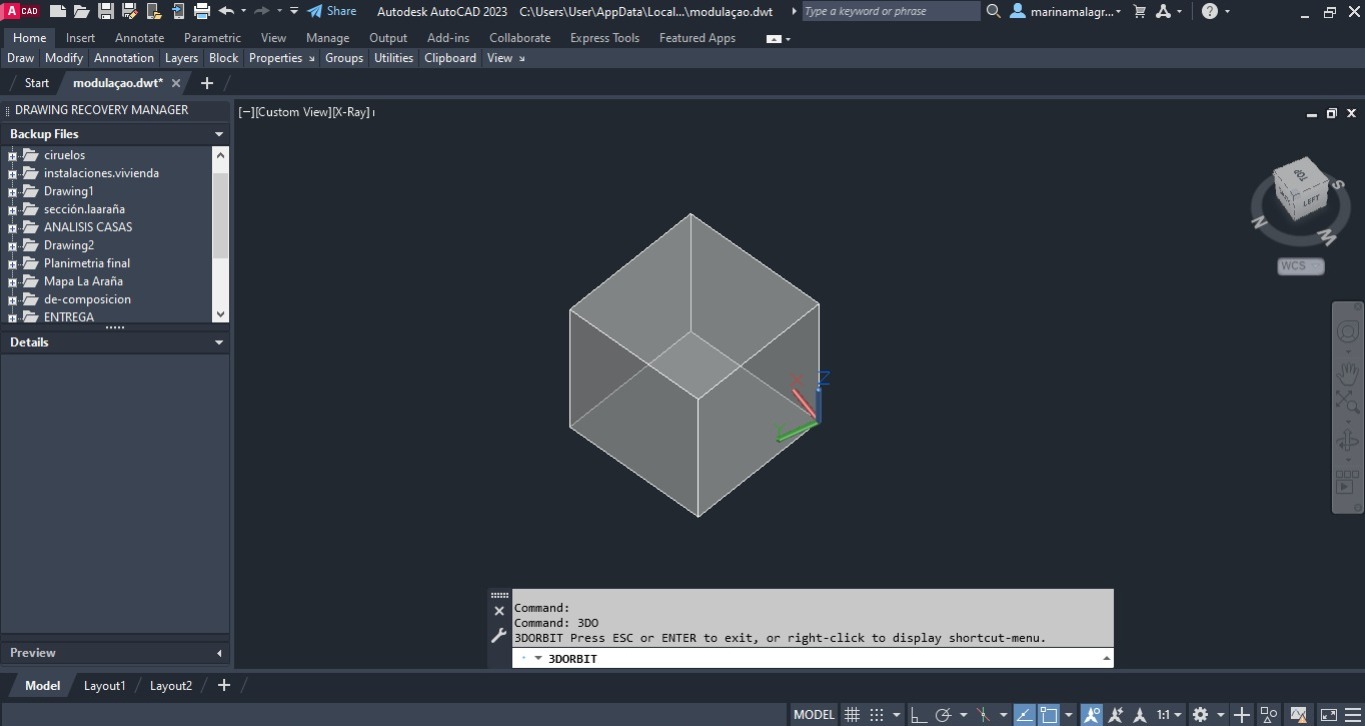
Task: Add a new layout with plus button
Action: pos(224,685)
